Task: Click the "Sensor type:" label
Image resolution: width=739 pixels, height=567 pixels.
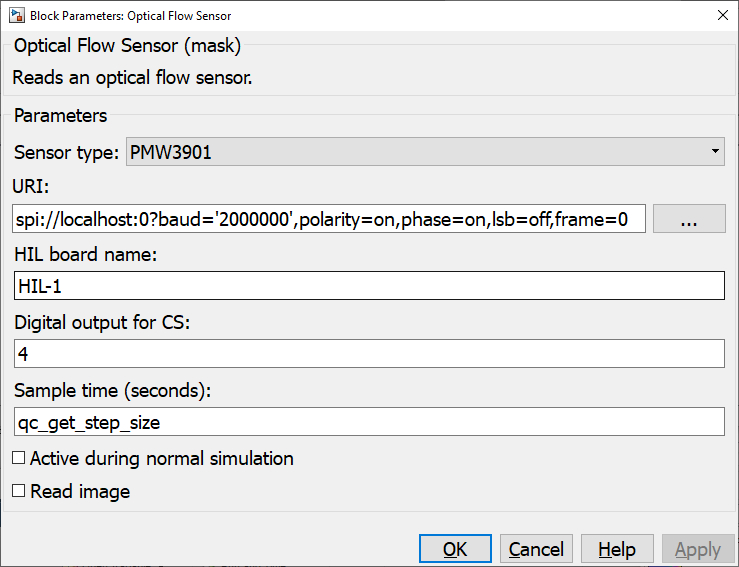Action: pyautogui.click(x=67, y=153)
